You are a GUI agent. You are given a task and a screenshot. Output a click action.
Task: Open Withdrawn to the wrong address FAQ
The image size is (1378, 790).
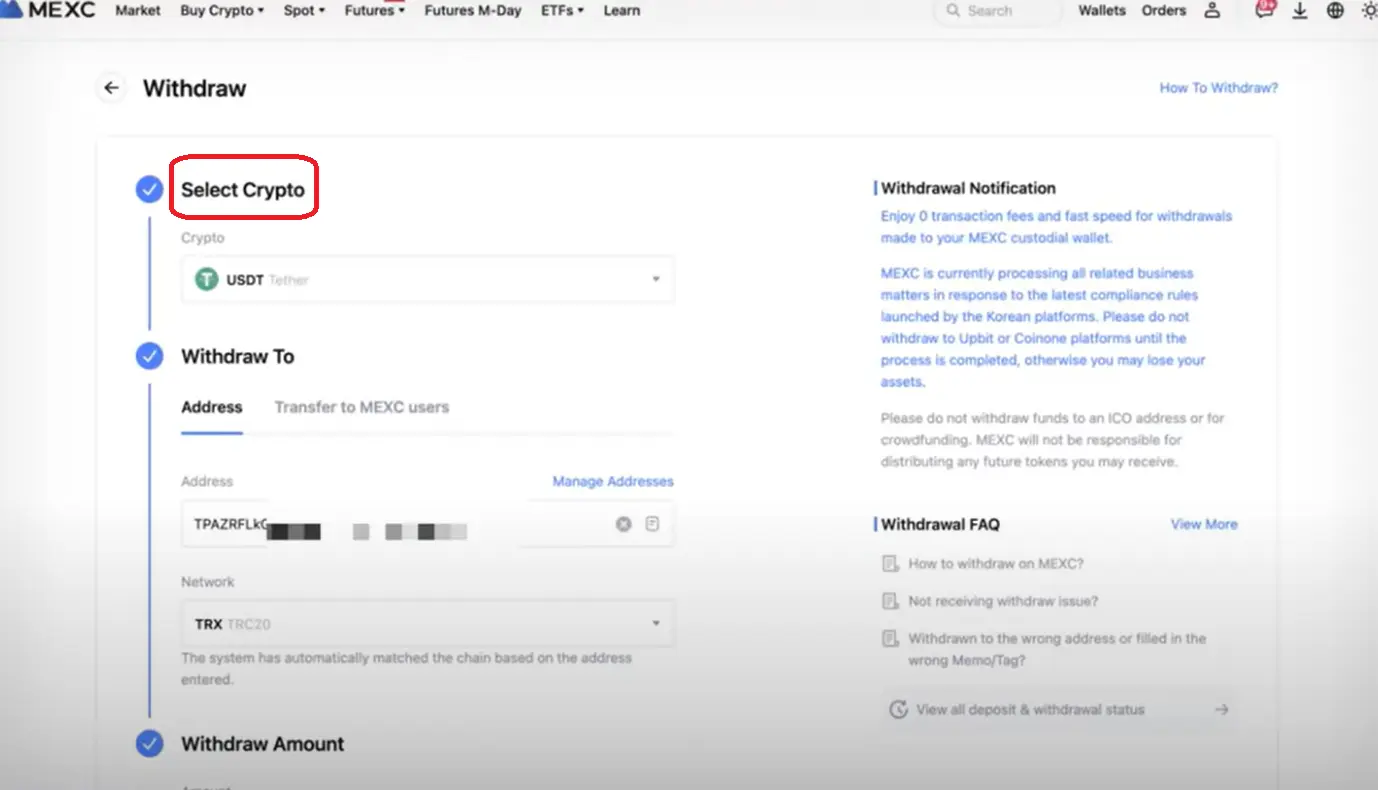[1057, 649]
